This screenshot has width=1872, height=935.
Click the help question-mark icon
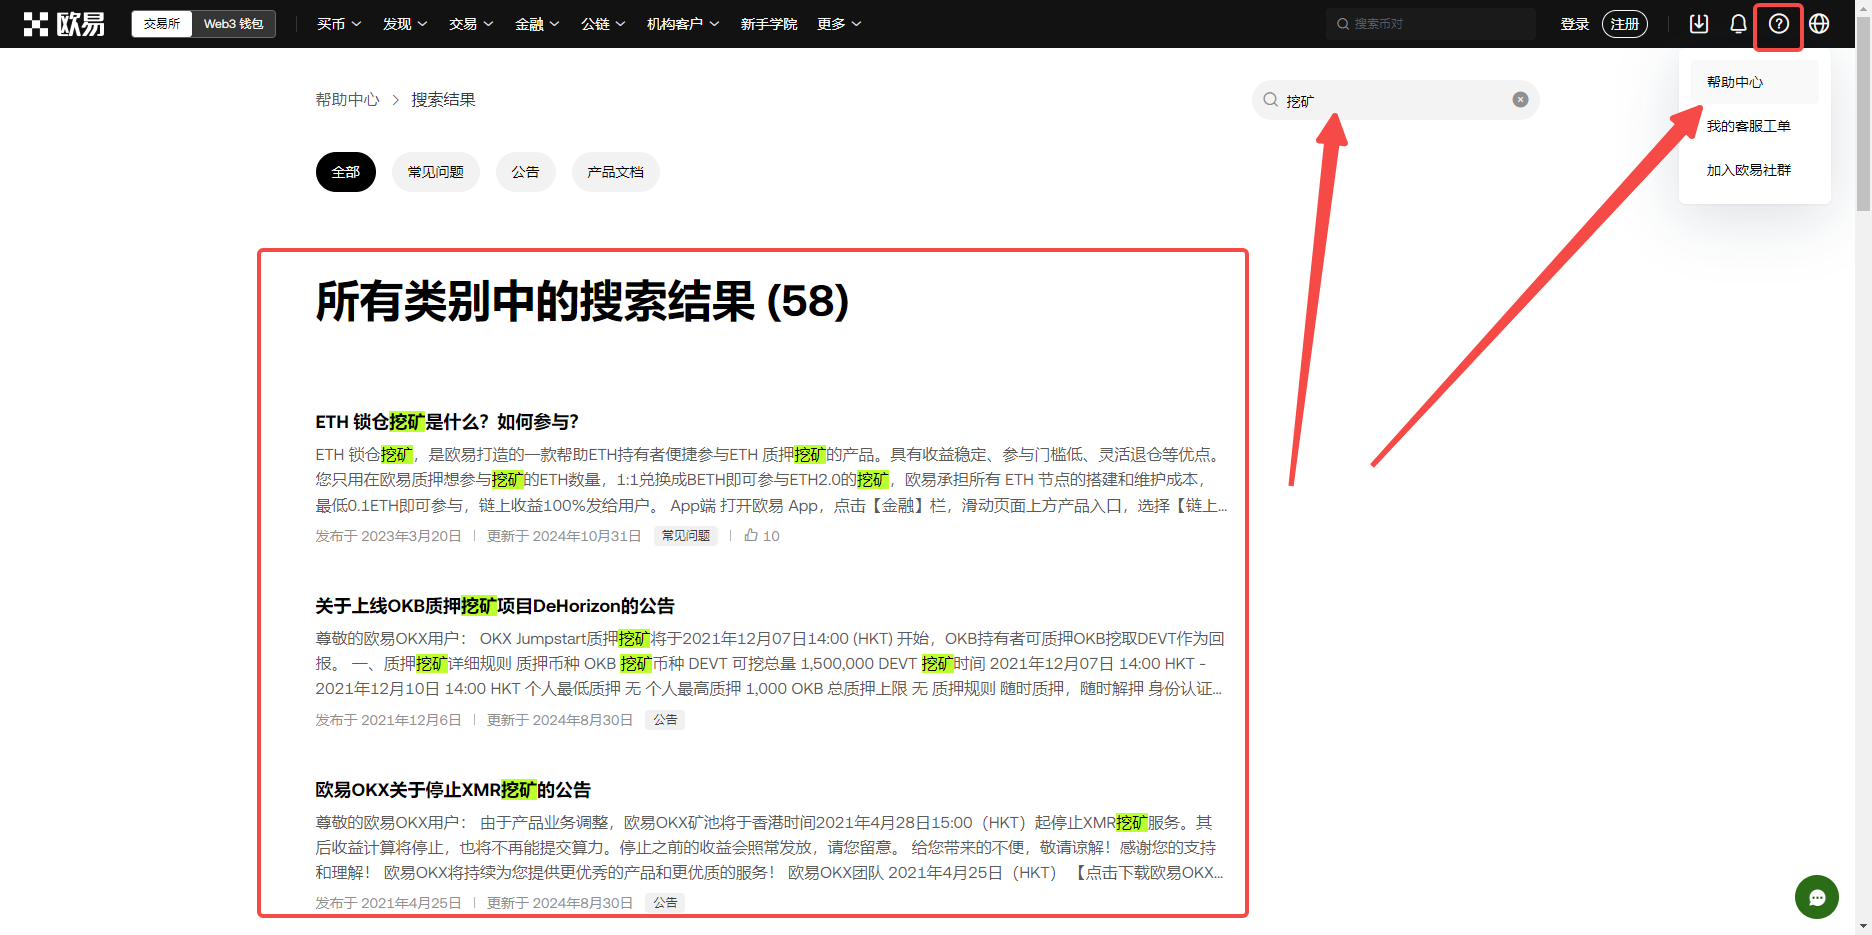tap(1779, 24)
